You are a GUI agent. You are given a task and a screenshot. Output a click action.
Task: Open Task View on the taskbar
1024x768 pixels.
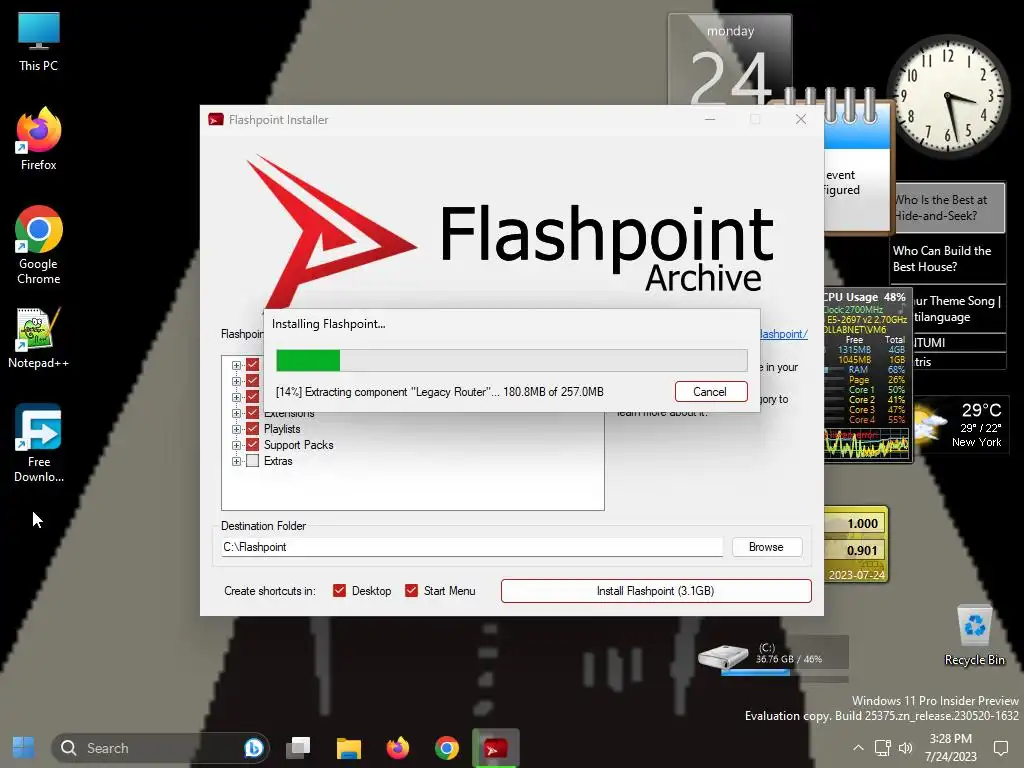(x=298, y=748)
